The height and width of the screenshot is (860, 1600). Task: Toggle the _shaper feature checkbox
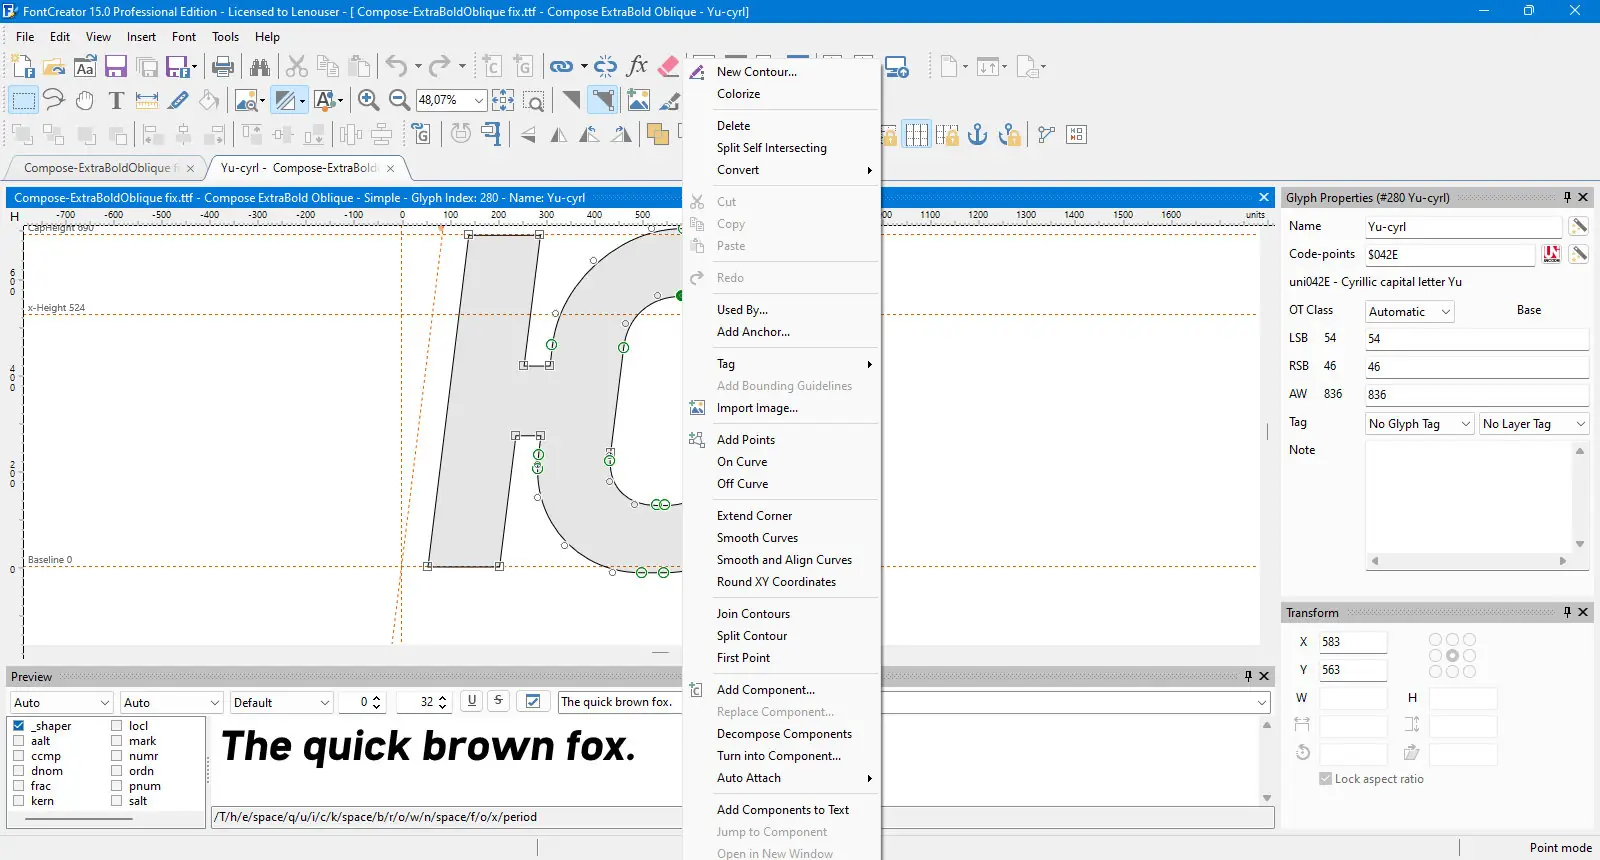19,726
